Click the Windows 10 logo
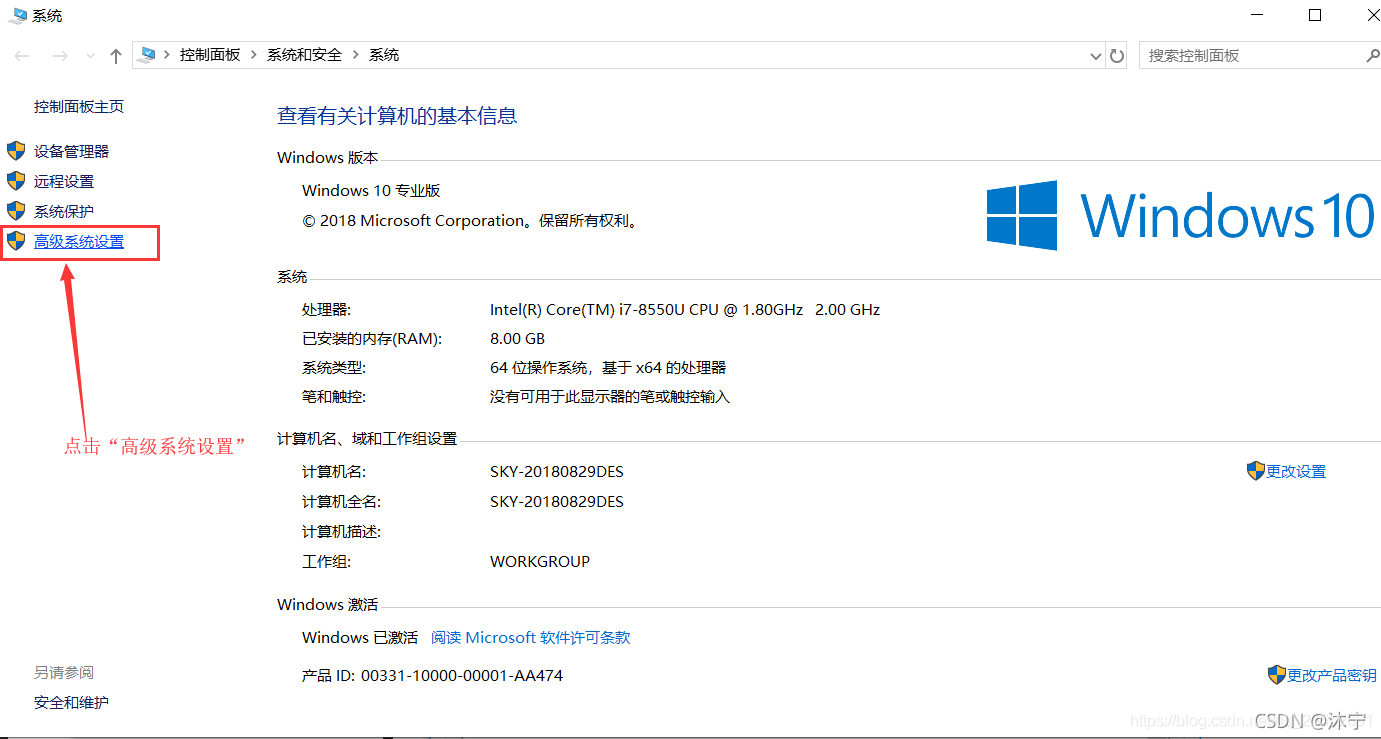 (x=1181, y=215)
